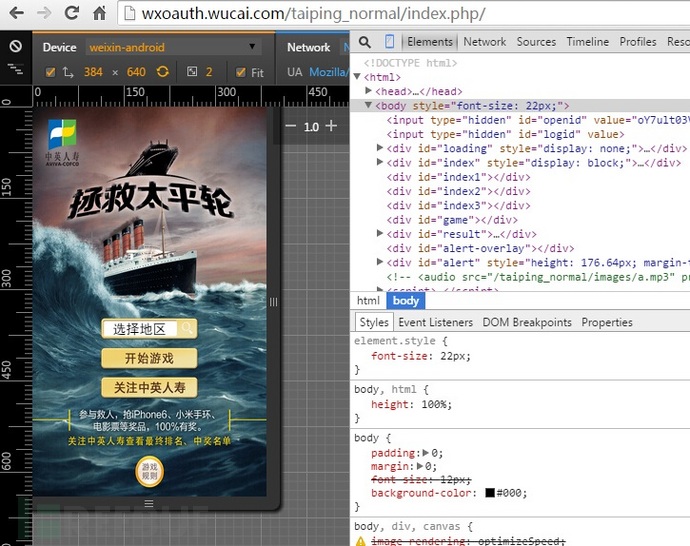Click the Aviva-Cofco logo in the page

coord(62,143)
